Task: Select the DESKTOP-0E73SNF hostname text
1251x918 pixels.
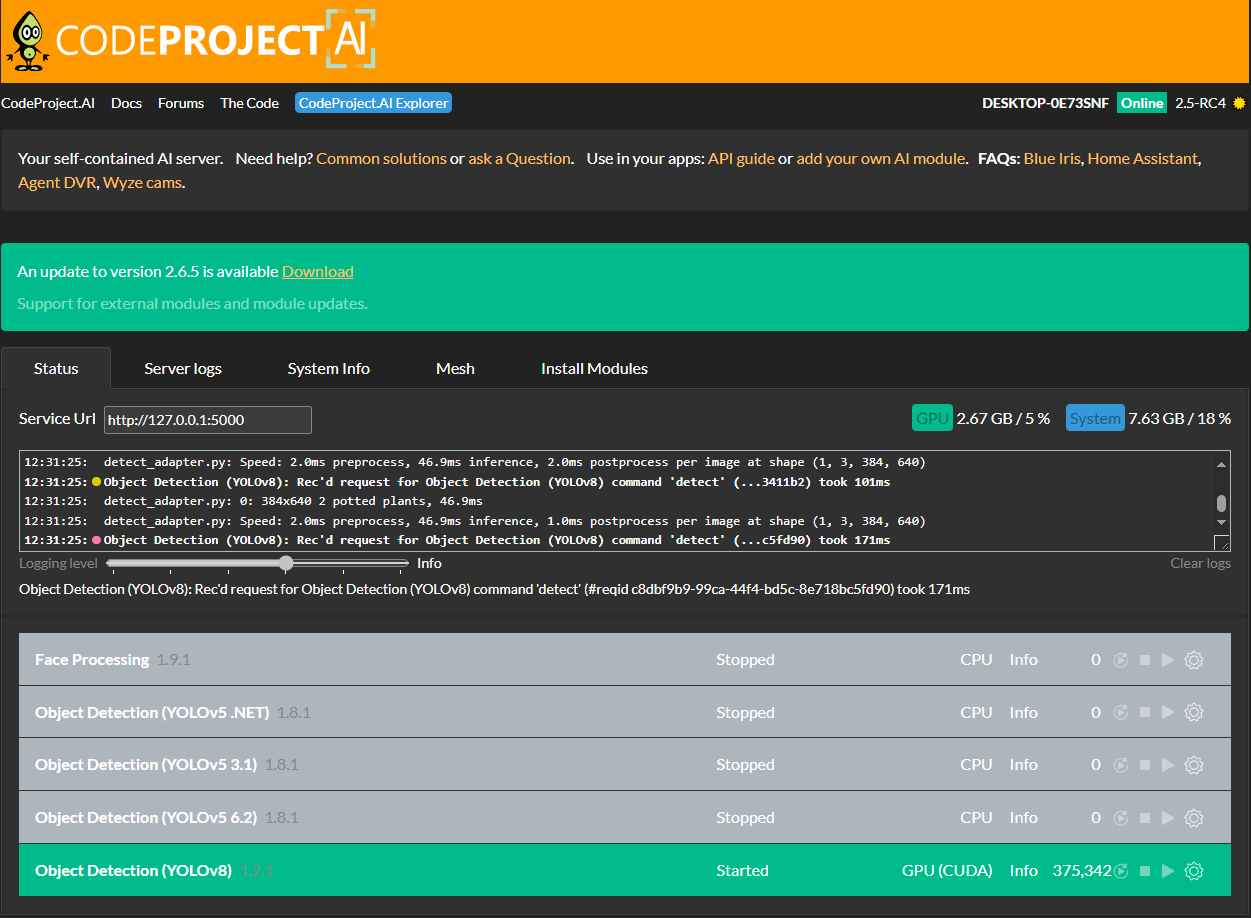Action: (x=1045, y=103)
